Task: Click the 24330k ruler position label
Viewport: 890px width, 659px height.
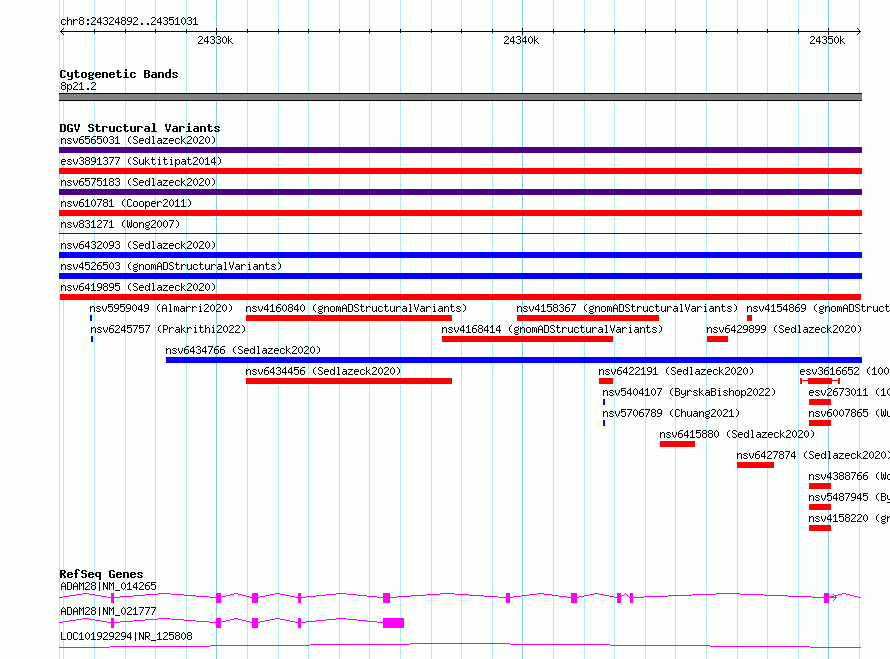Action: click(215, 40)
